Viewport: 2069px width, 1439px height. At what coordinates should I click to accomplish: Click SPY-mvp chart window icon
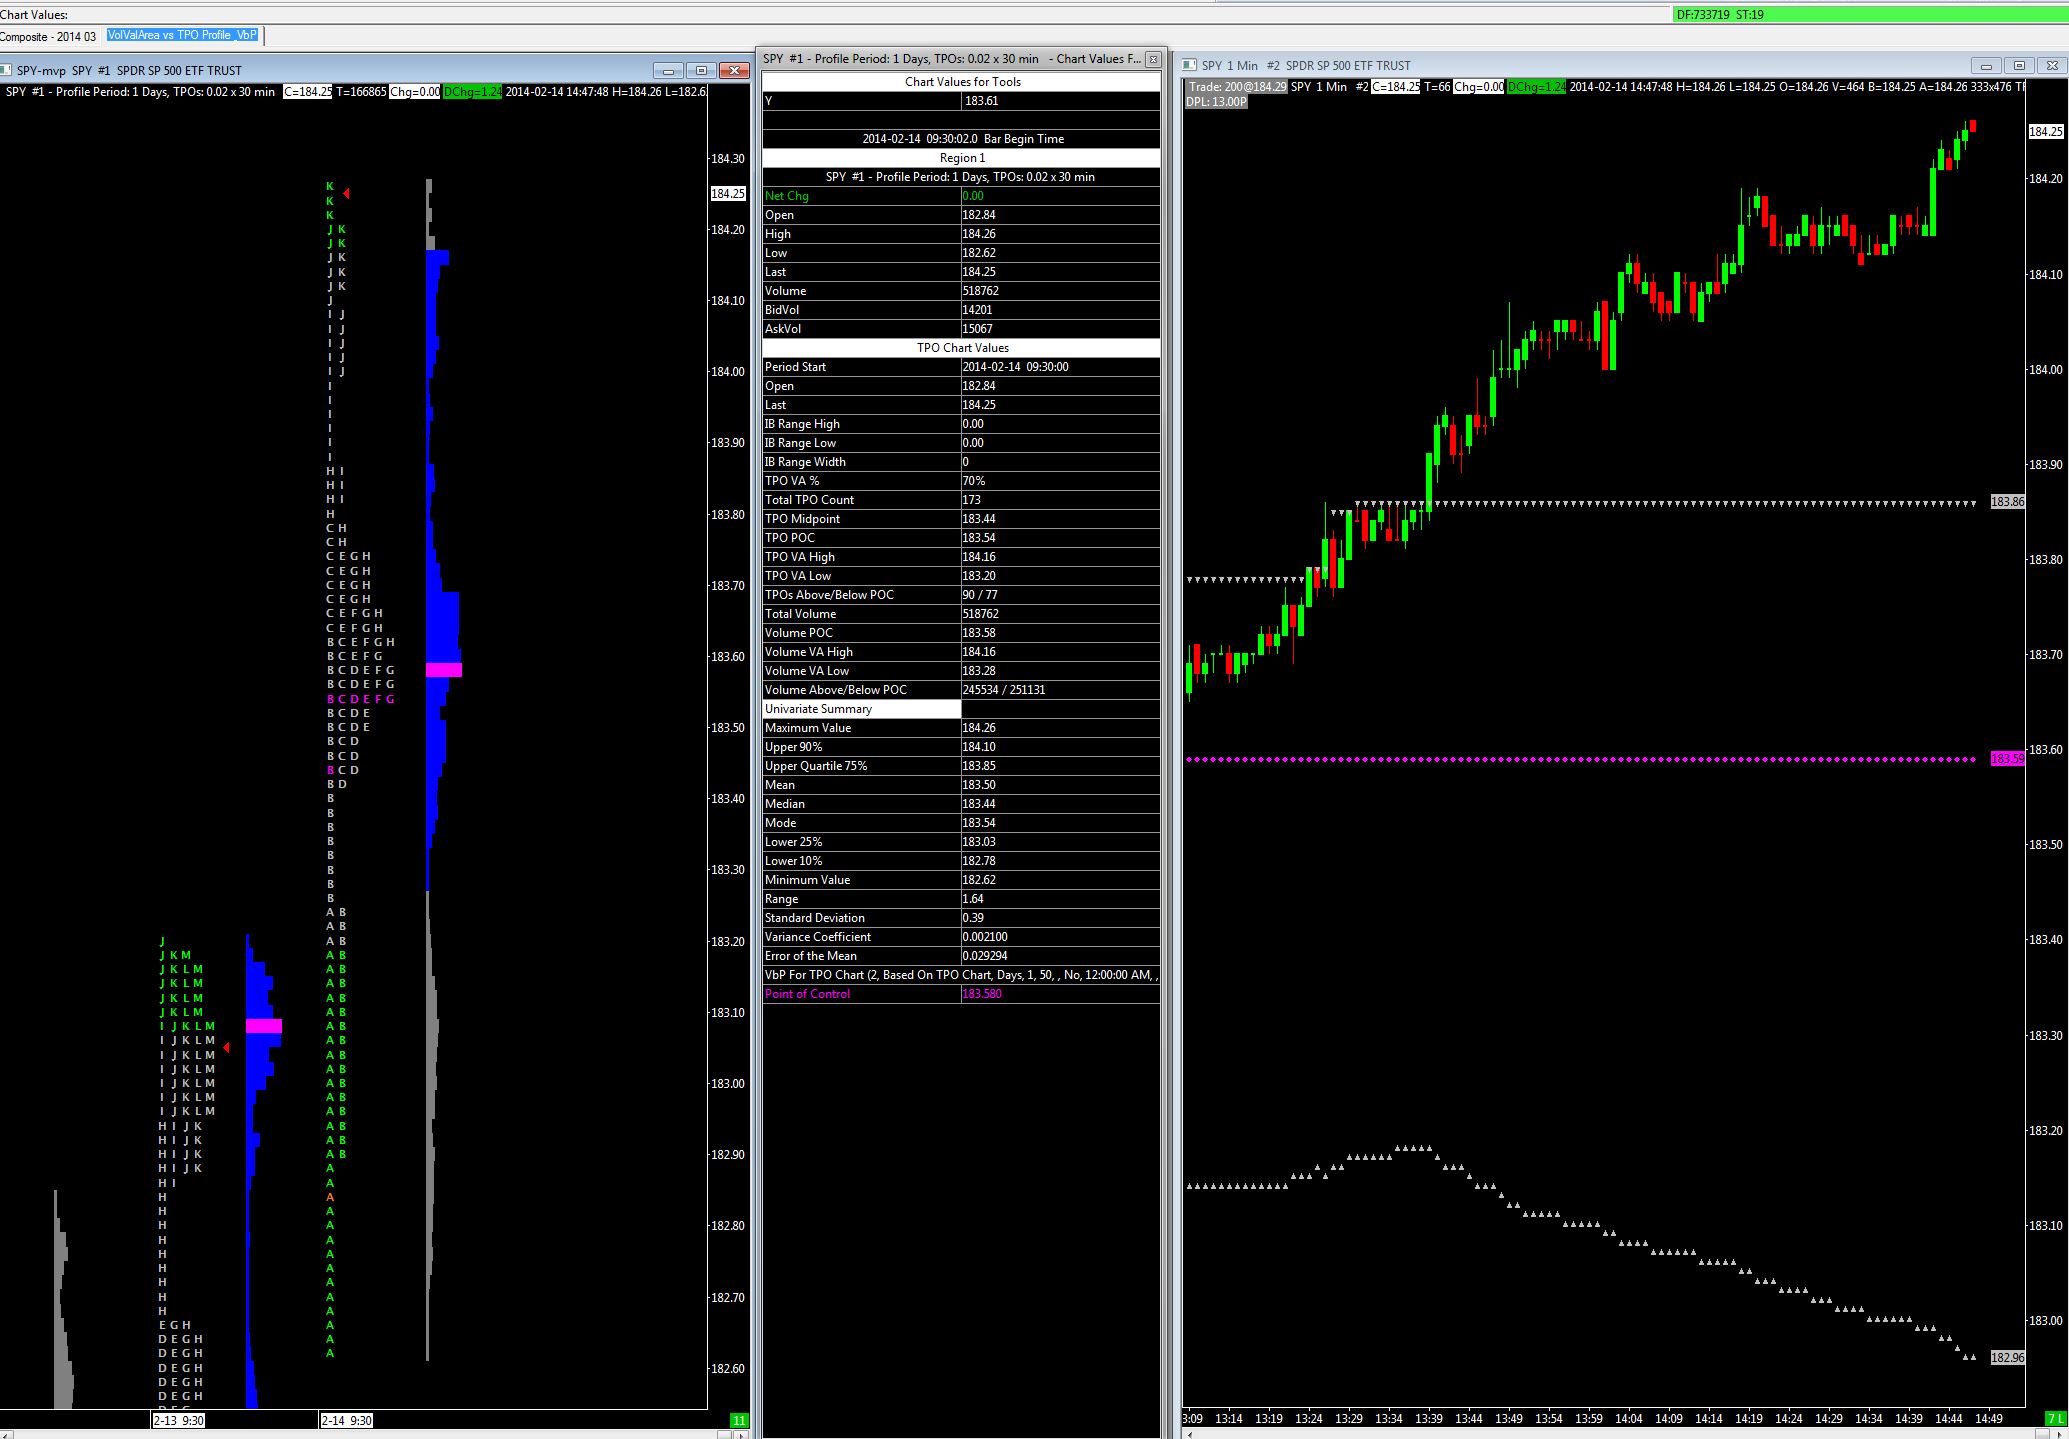point(6,70)
